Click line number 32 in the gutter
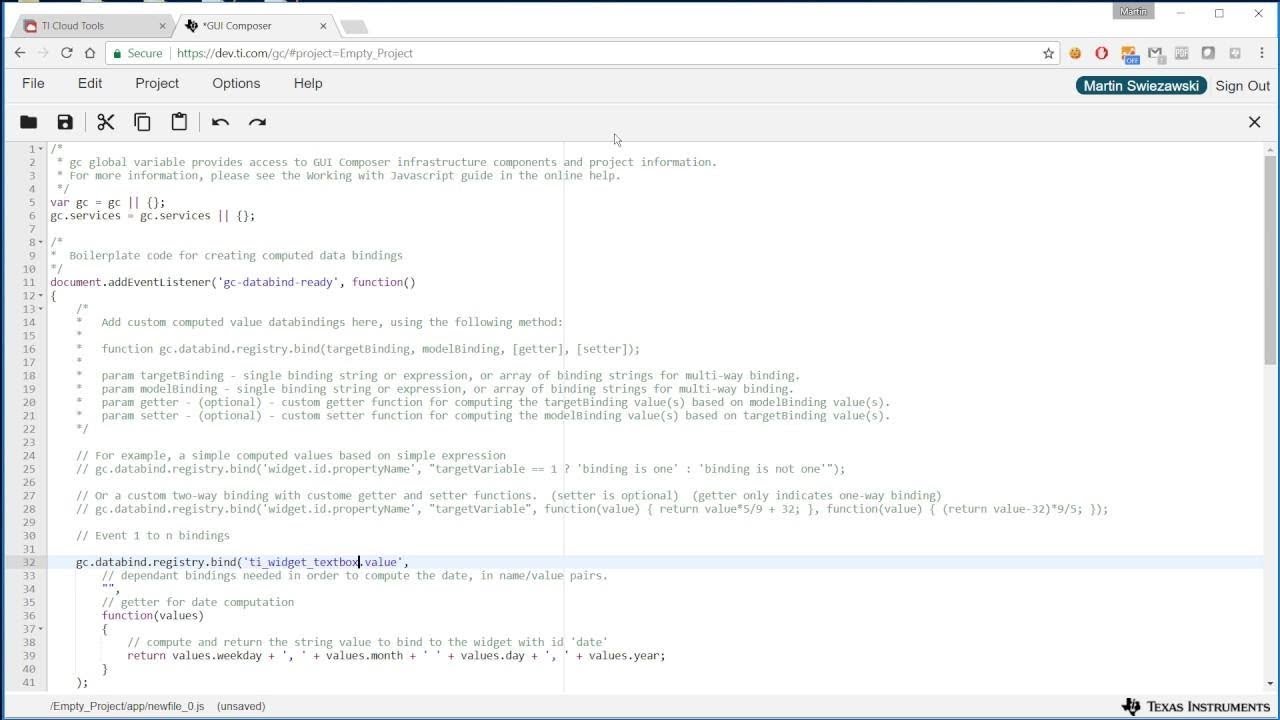The width and height of the screenshot is (1280, 720). [x=29, y=562]
